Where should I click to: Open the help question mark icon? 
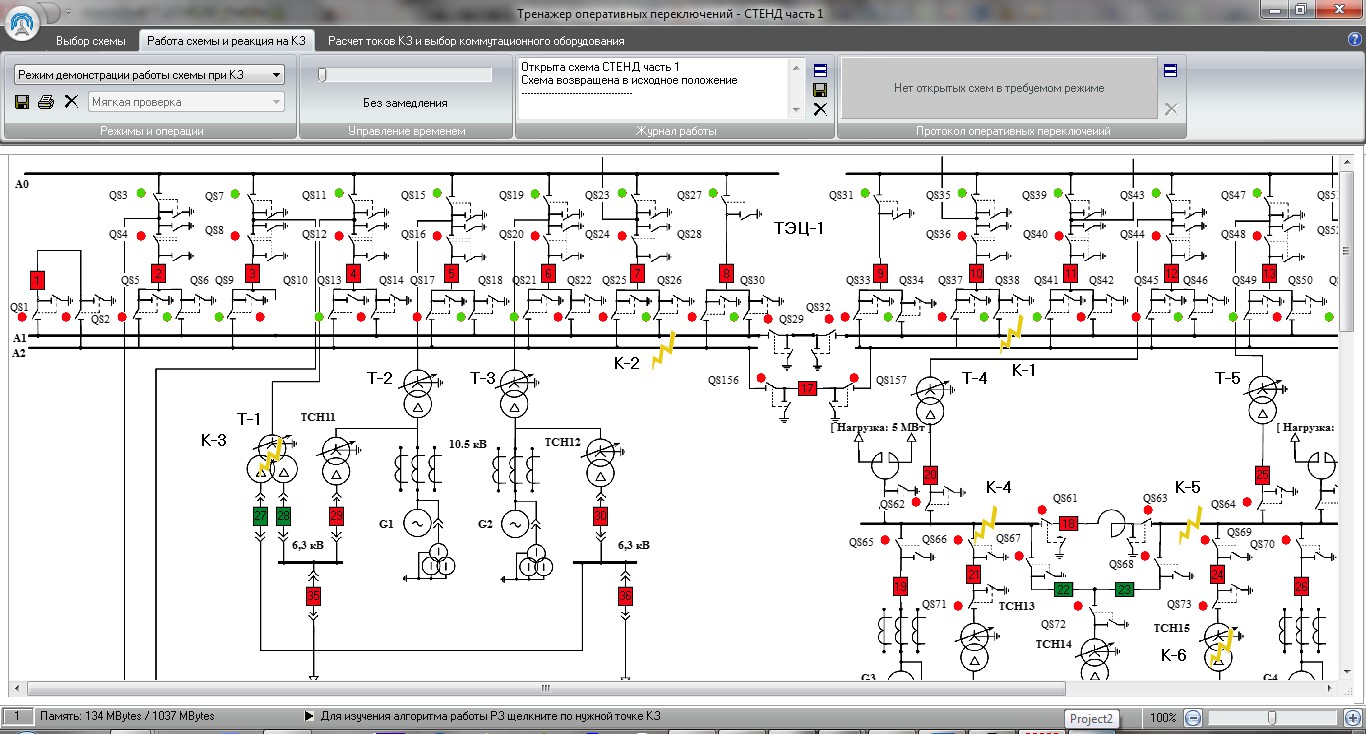pyautogui.click(x=1354, y=39)
